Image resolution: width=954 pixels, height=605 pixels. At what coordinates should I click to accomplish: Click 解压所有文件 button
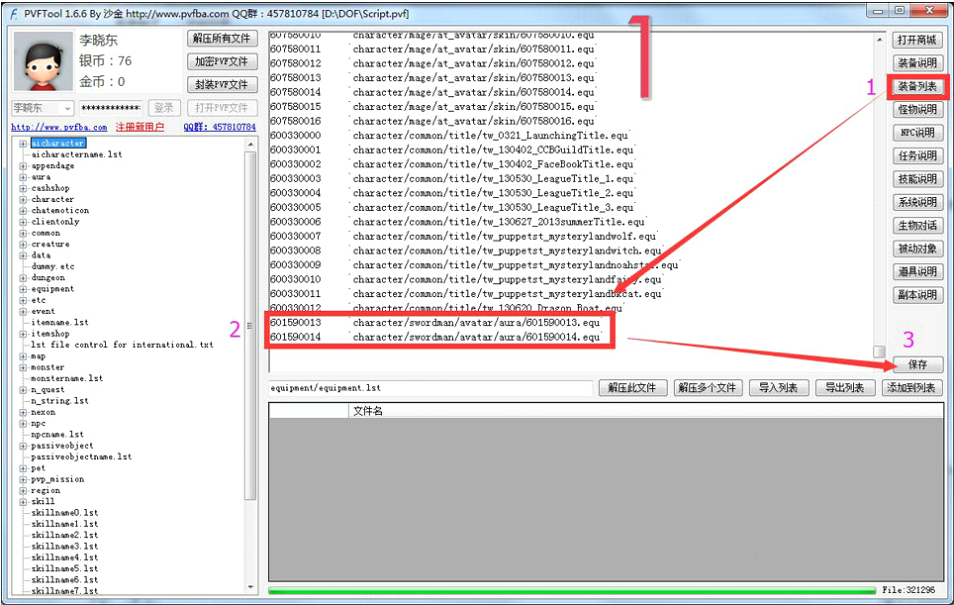point(221,39)
